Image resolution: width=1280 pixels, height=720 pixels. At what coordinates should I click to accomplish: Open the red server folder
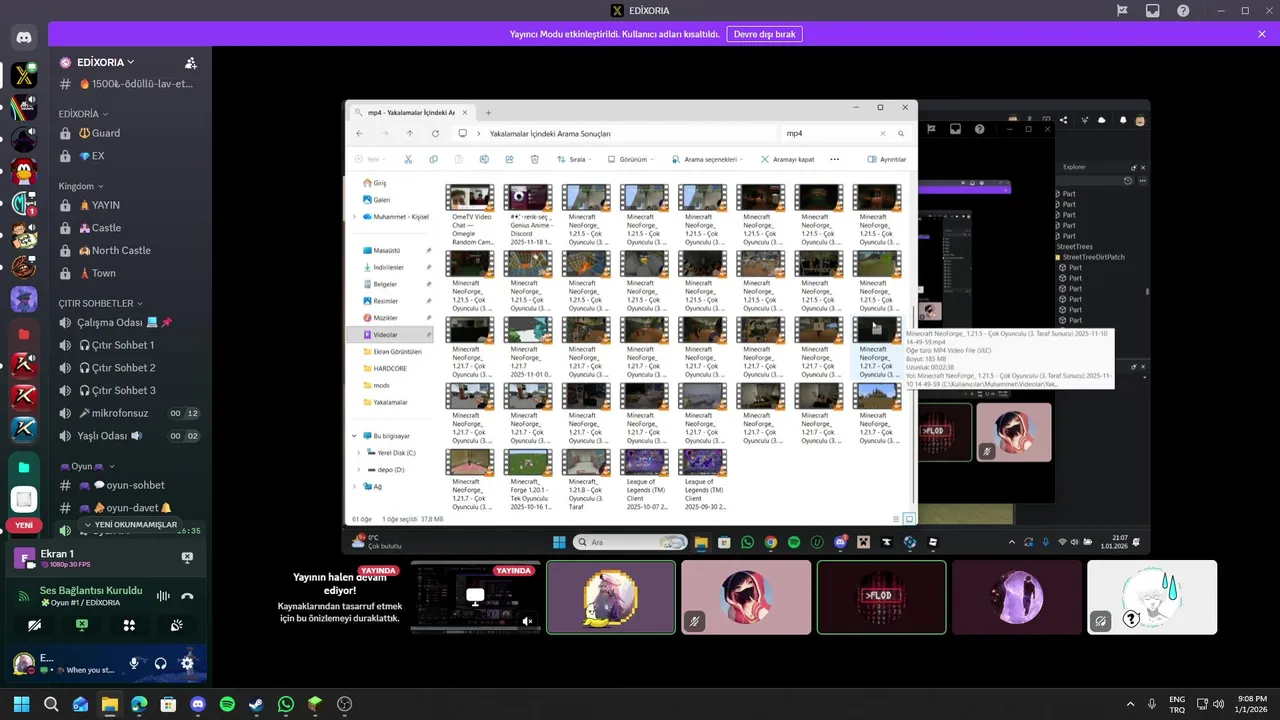(x=24, y=333)
